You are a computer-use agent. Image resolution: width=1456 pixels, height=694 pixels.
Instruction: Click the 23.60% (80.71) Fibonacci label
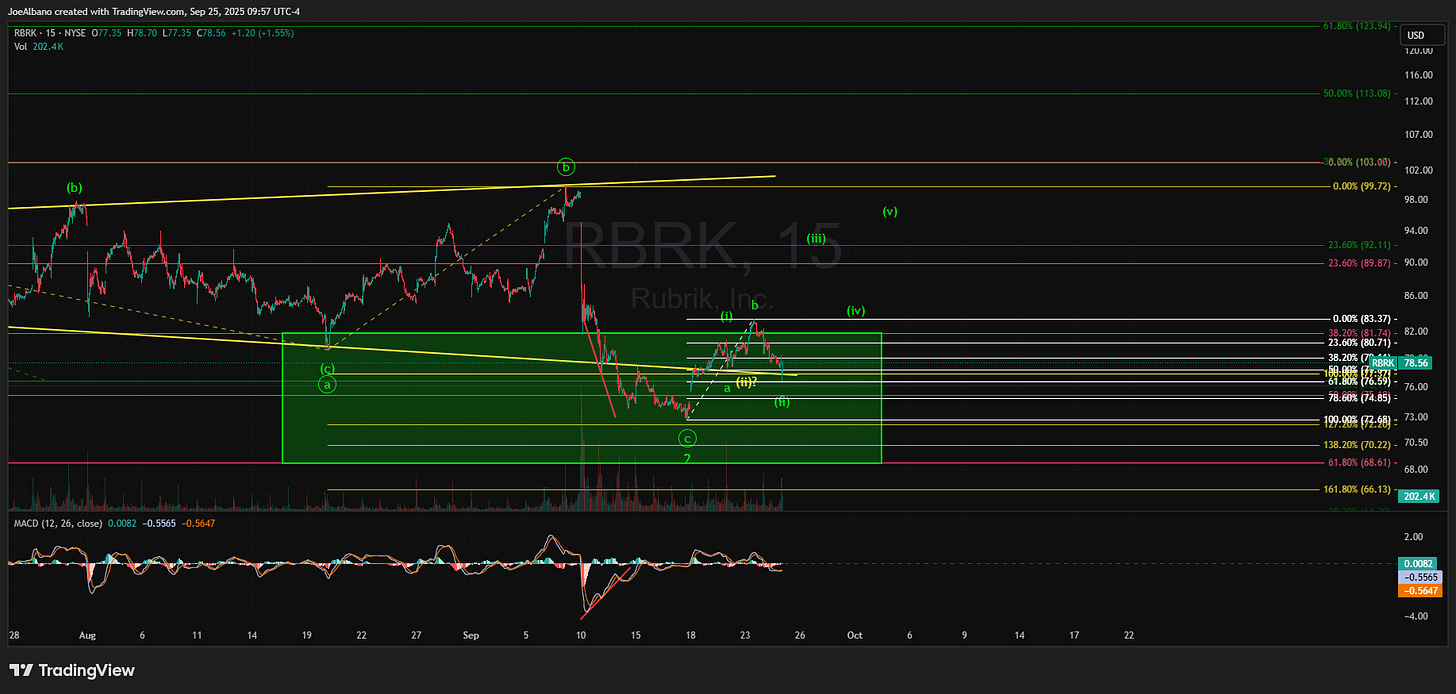pos(1359,342)
